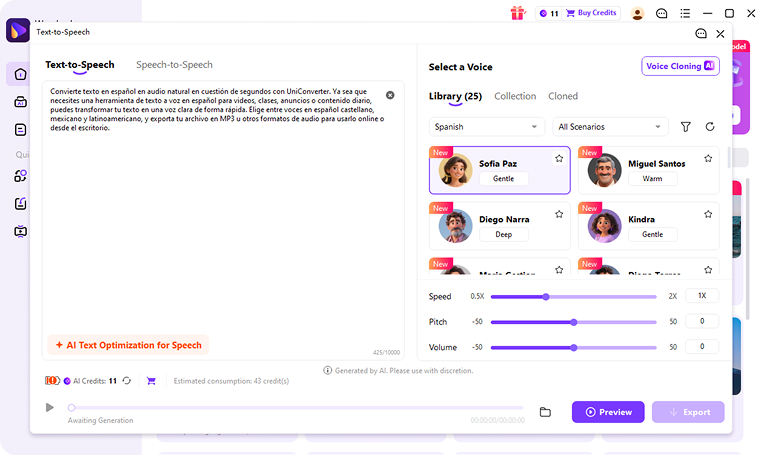Click the Buy Credits button
764x455 pixels.
(x=592, y=13)
